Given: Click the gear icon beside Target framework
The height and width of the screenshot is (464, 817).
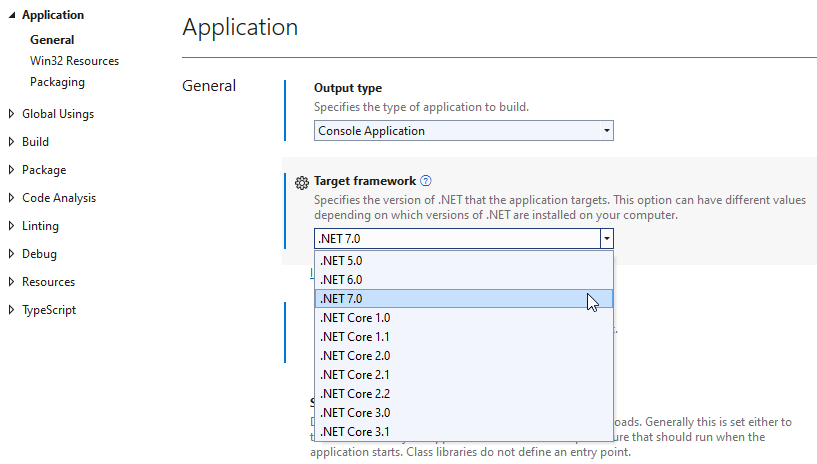Looking at the screenshot, I should point(302,183).
